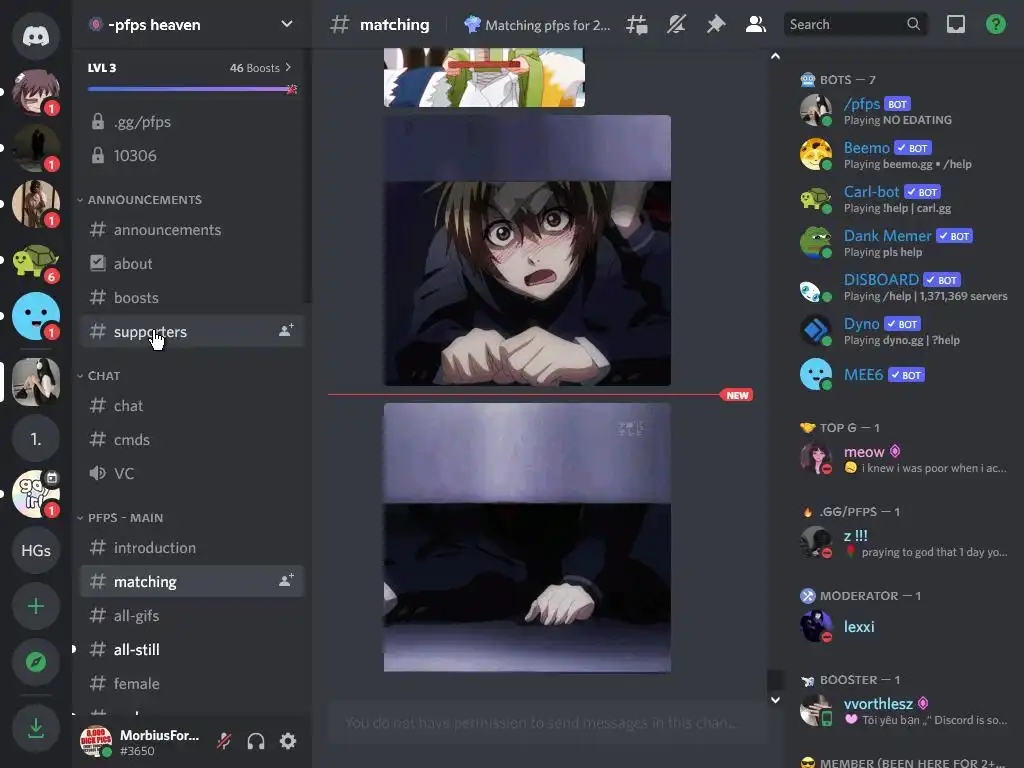1024x768 pixels.
Task: Open the about rules channel
Action: [x=192, y=264]
